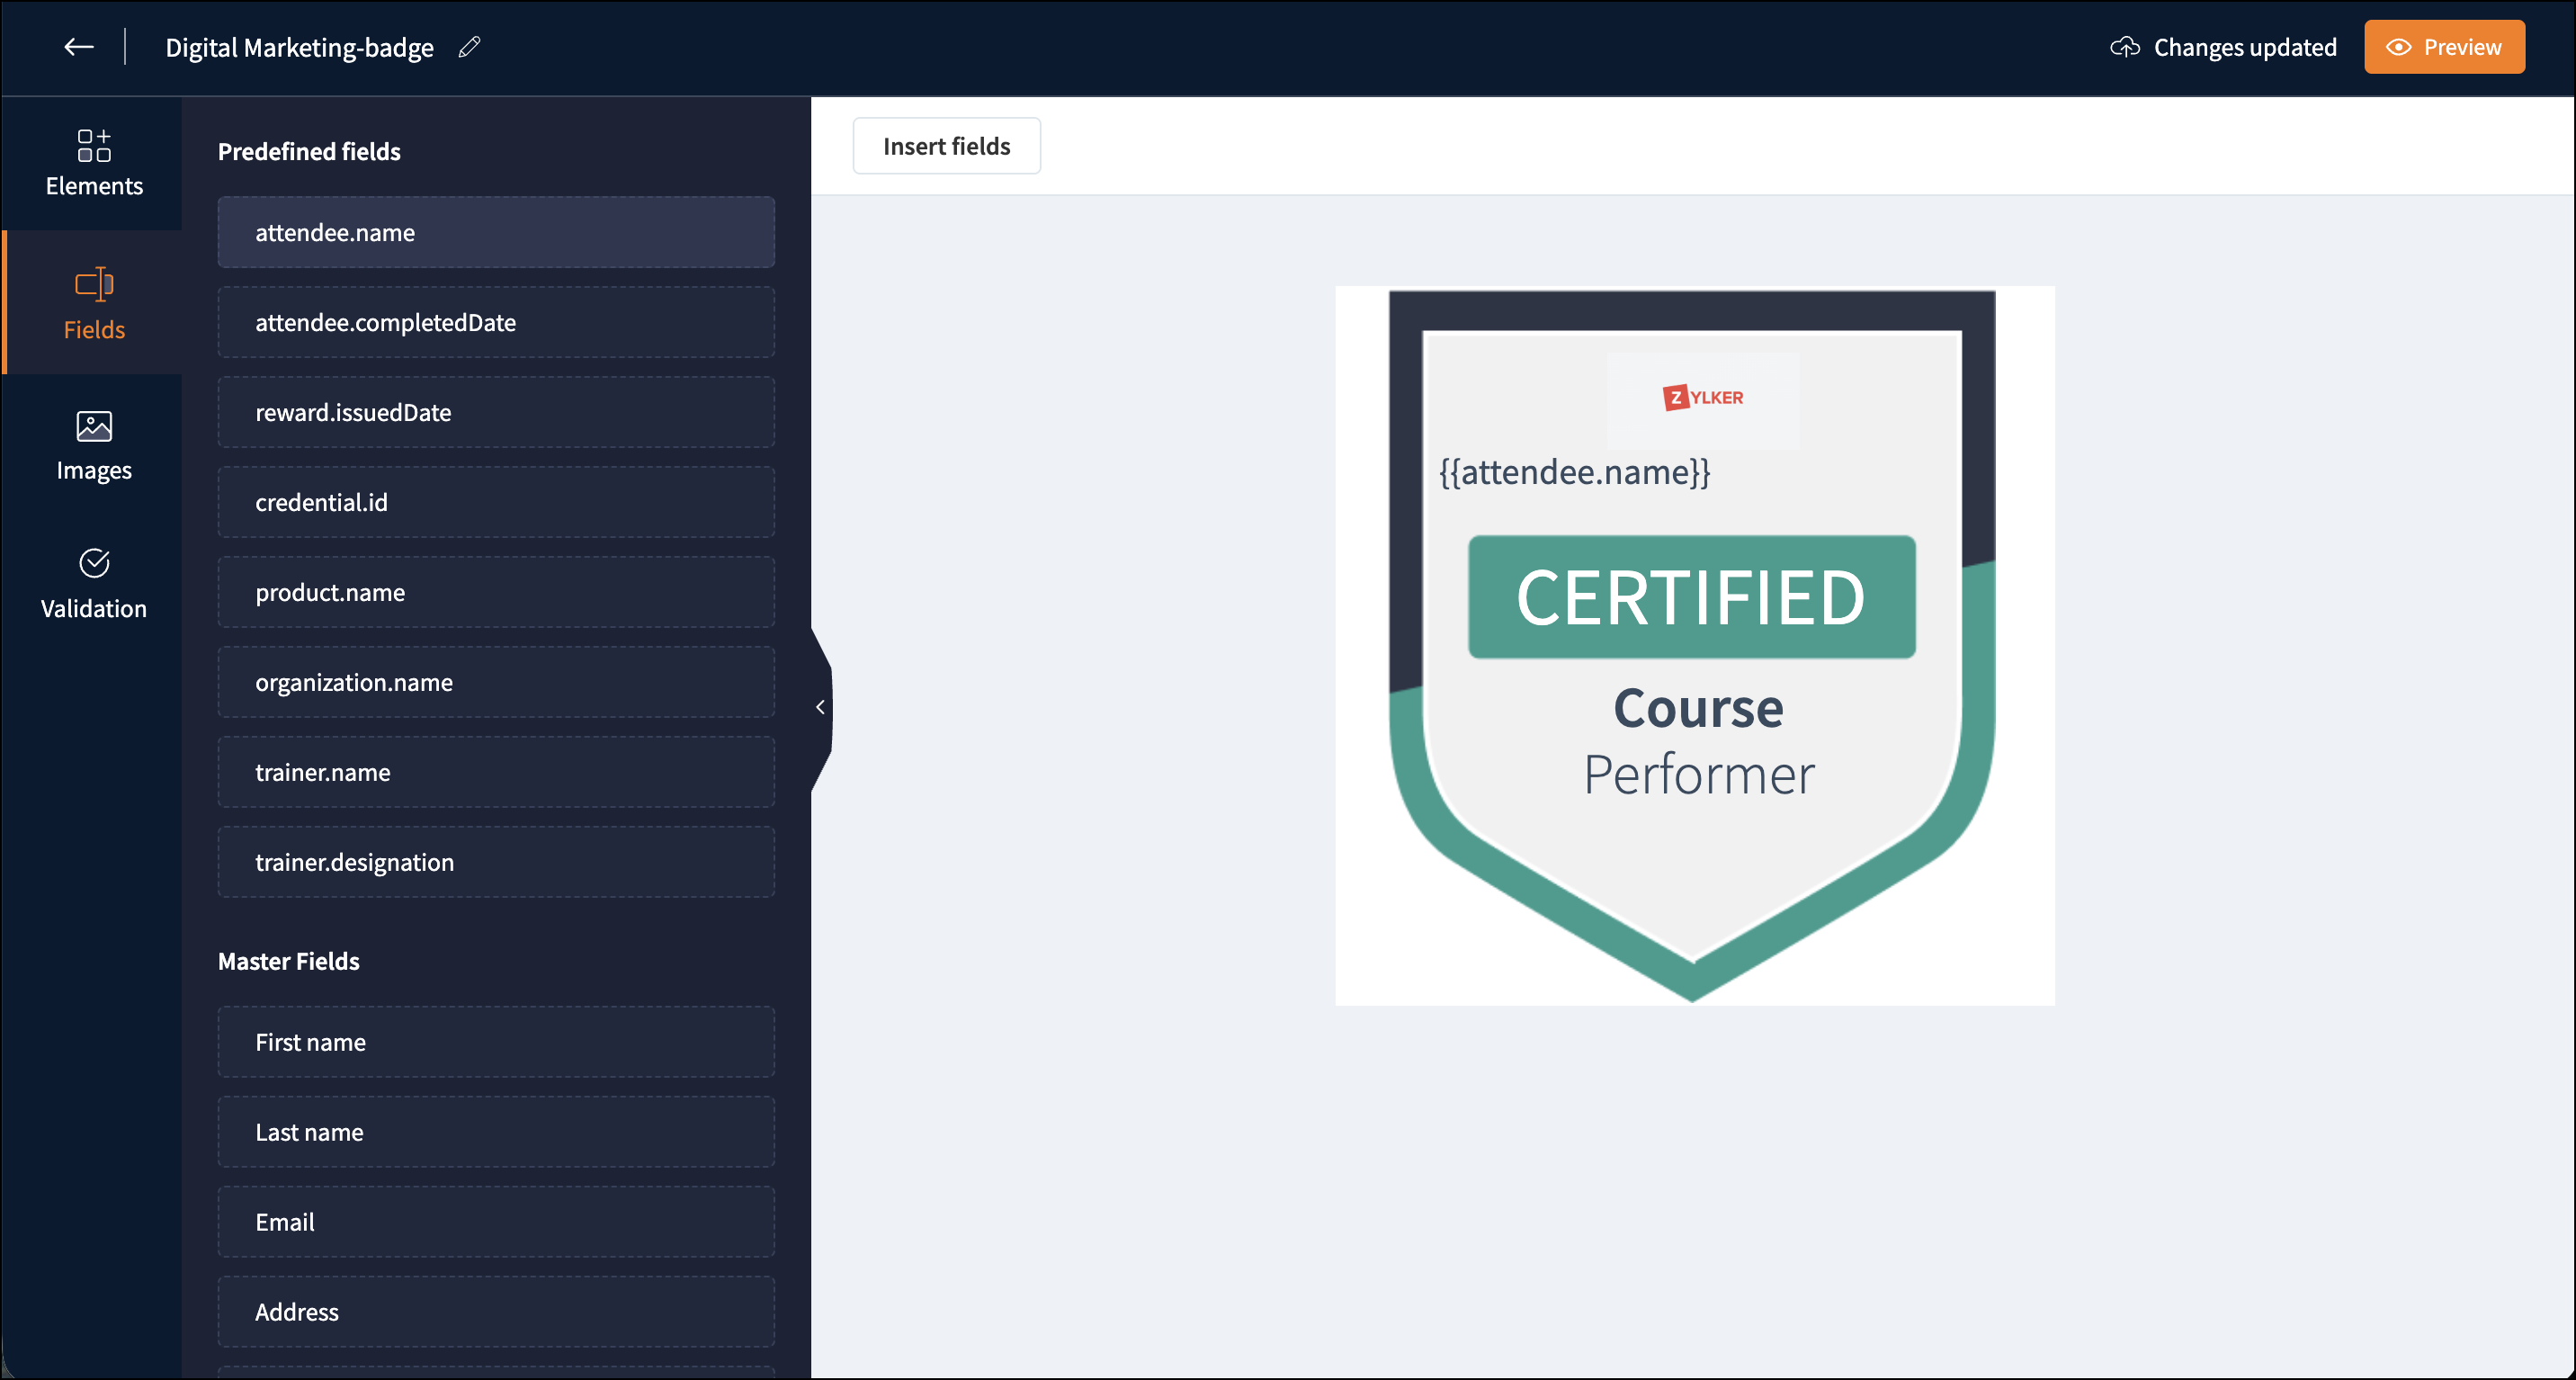Screen dimensions: 2576x1380
Task: Pick the credential.id field
Action: coord(496,502)
